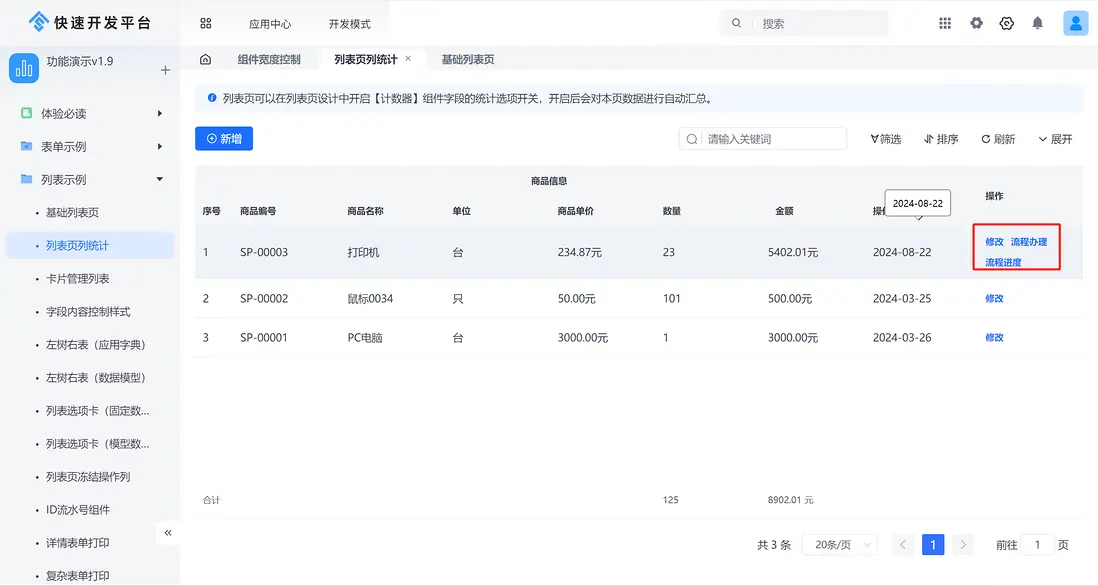Screen dimensions: 1098x586
Task: Click the 前往 page number input
Action: tap(1037, 545)
